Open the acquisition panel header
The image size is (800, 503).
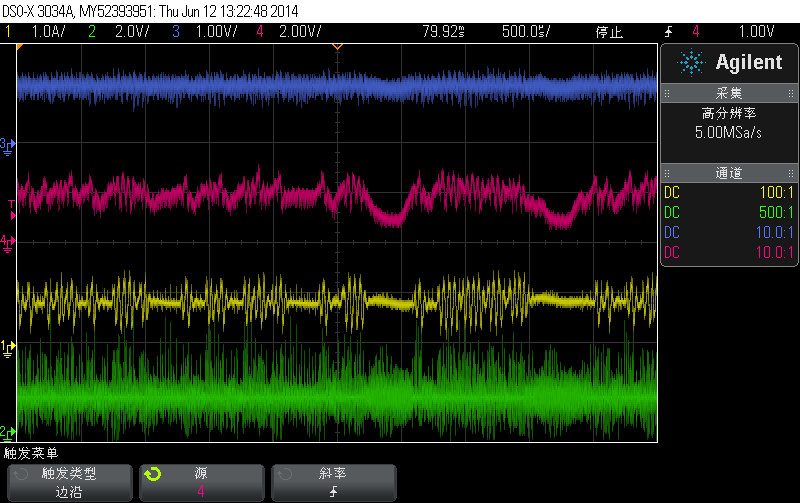tap(729, 93)
